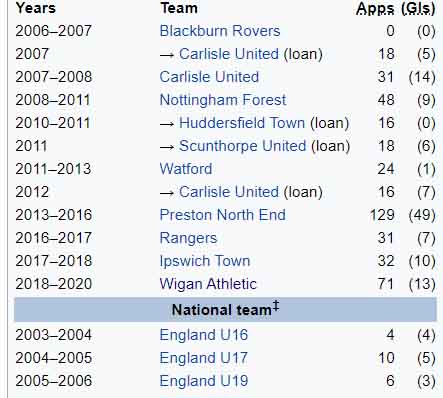Open the Blackburn Rovers team link
443x398 pixels.
pos(220,31)
